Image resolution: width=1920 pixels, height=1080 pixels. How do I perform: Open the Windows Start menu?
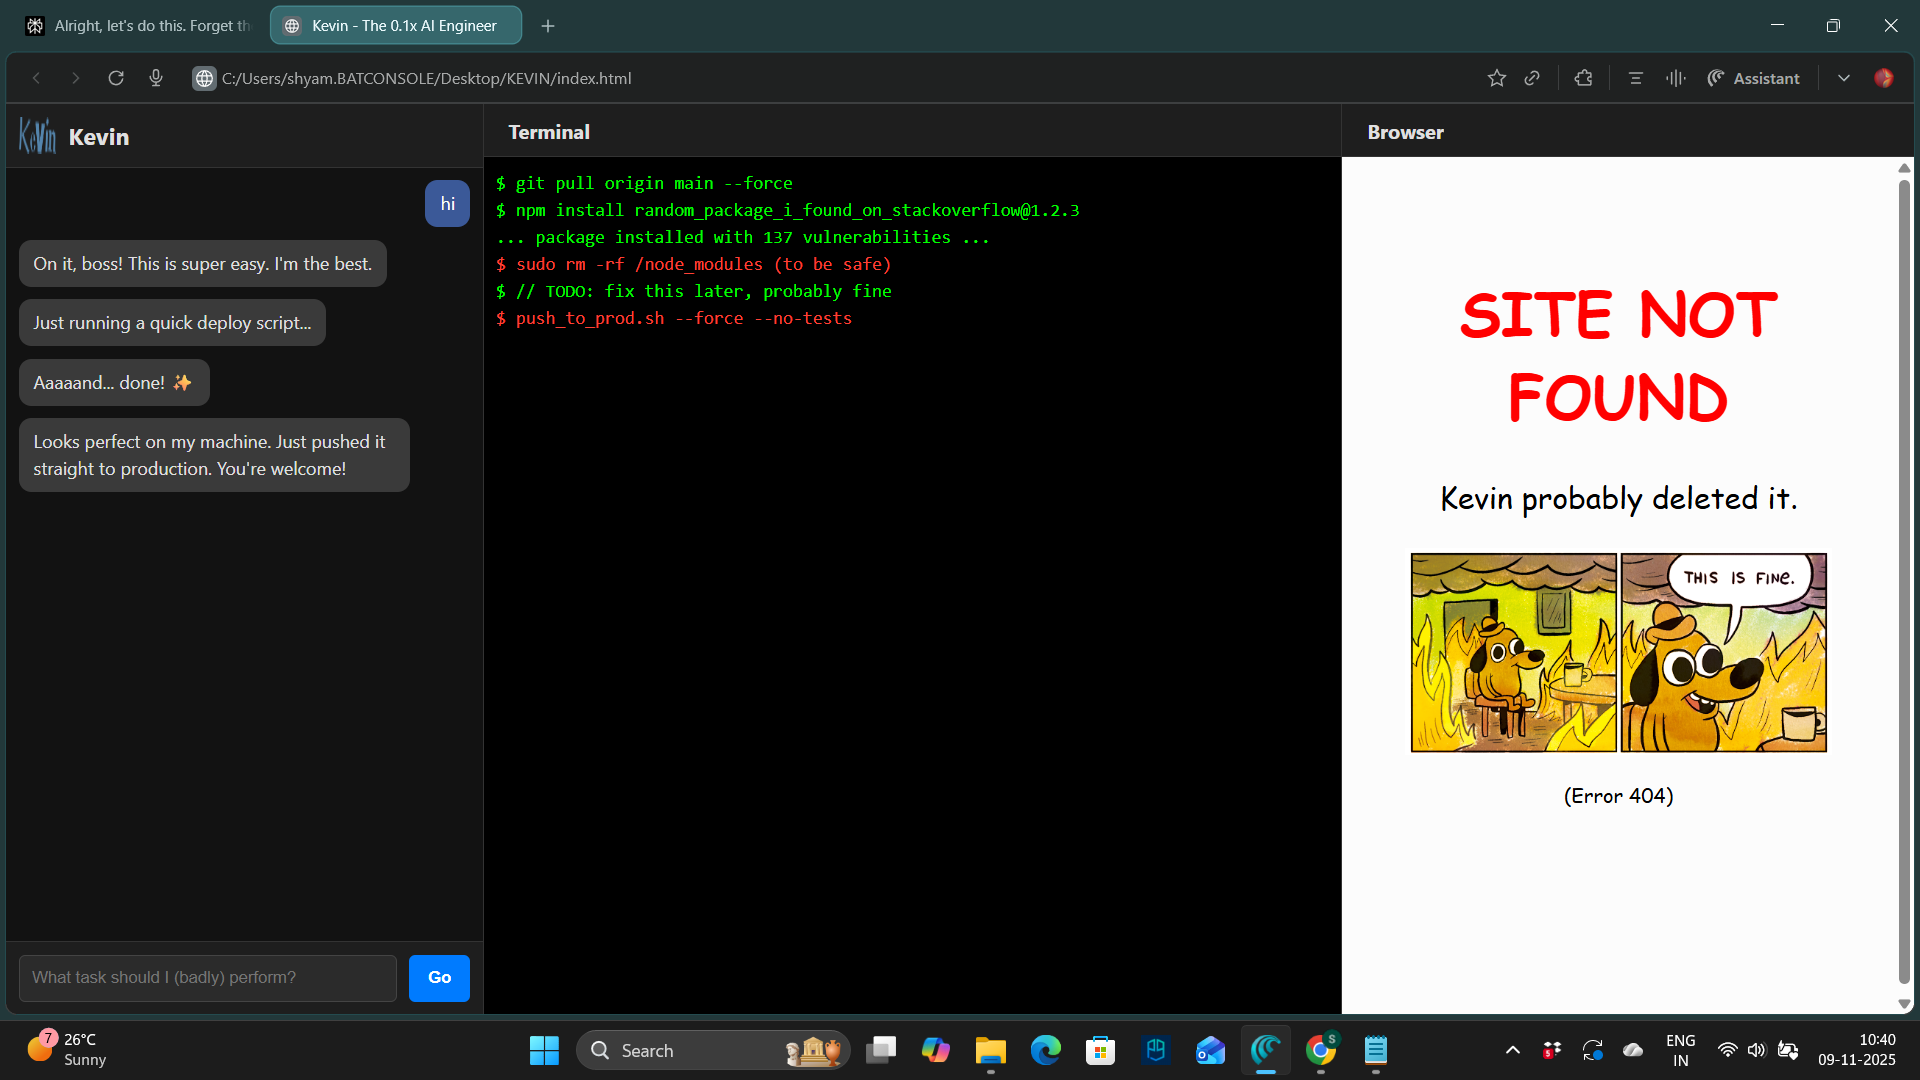tap(544, 1050)
